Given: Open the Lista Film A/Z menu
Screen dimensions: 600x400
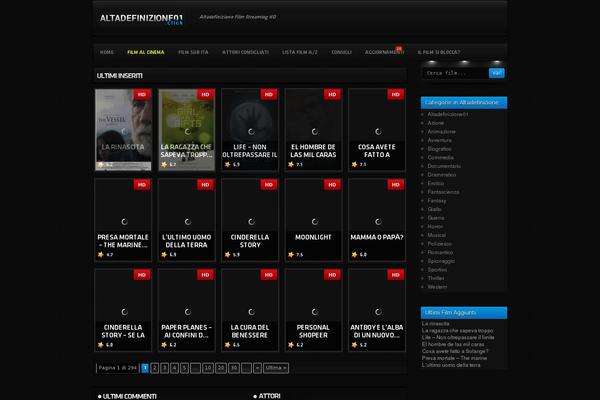Looking at the screenshot, I should tap(300, 52).
